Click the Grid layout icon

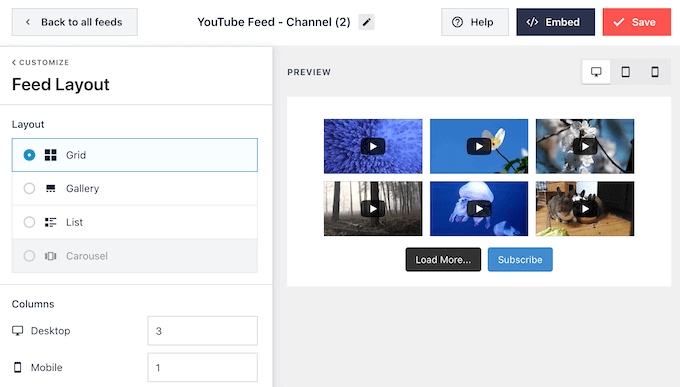pyautogui.click(x=51, y=155)
